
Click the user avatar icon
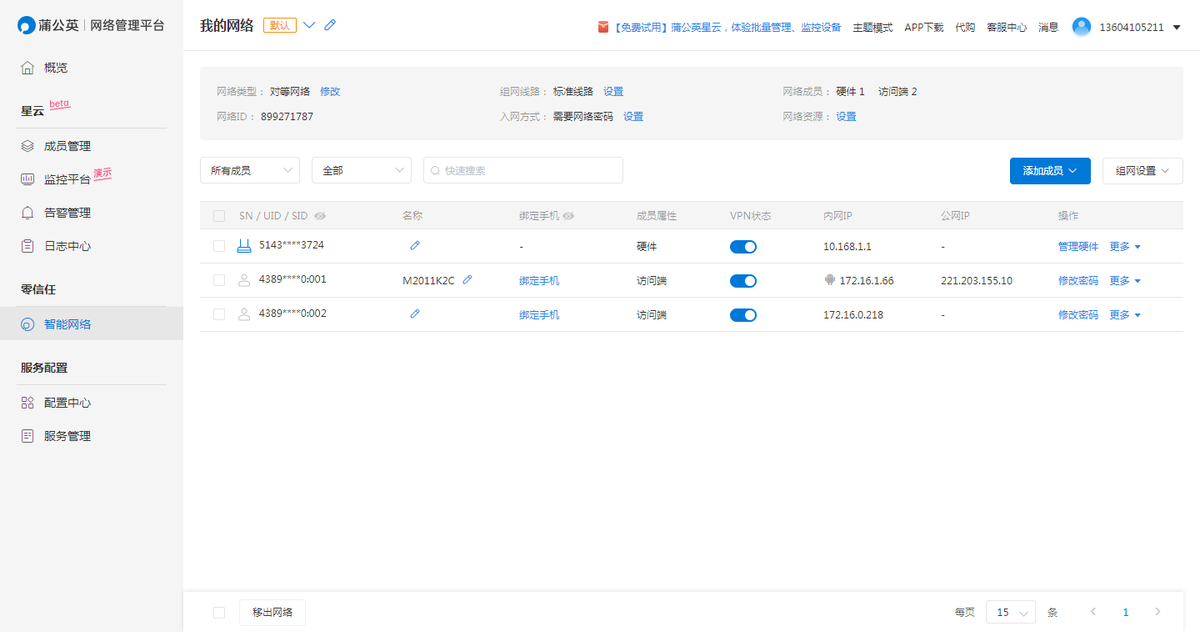click(1081, 27)
